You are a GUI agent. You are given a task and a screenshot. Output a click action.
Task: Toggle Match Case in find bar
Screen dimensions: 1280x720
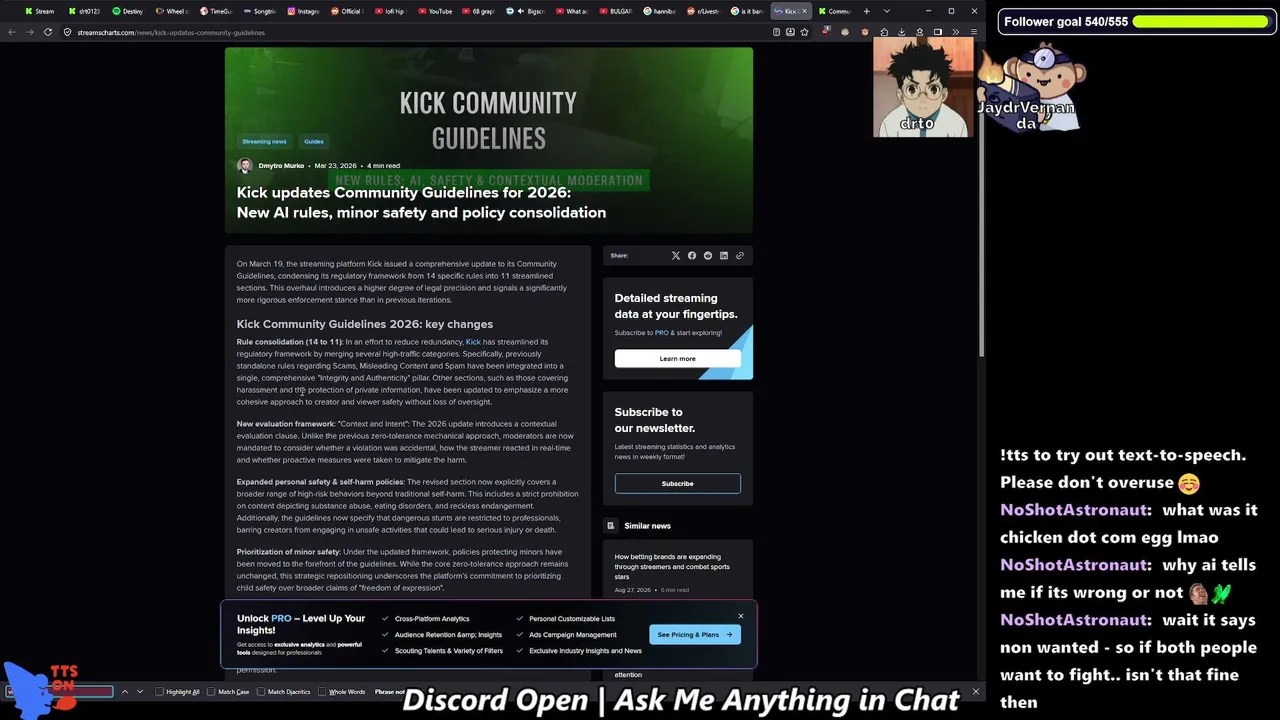pos(229,692)
